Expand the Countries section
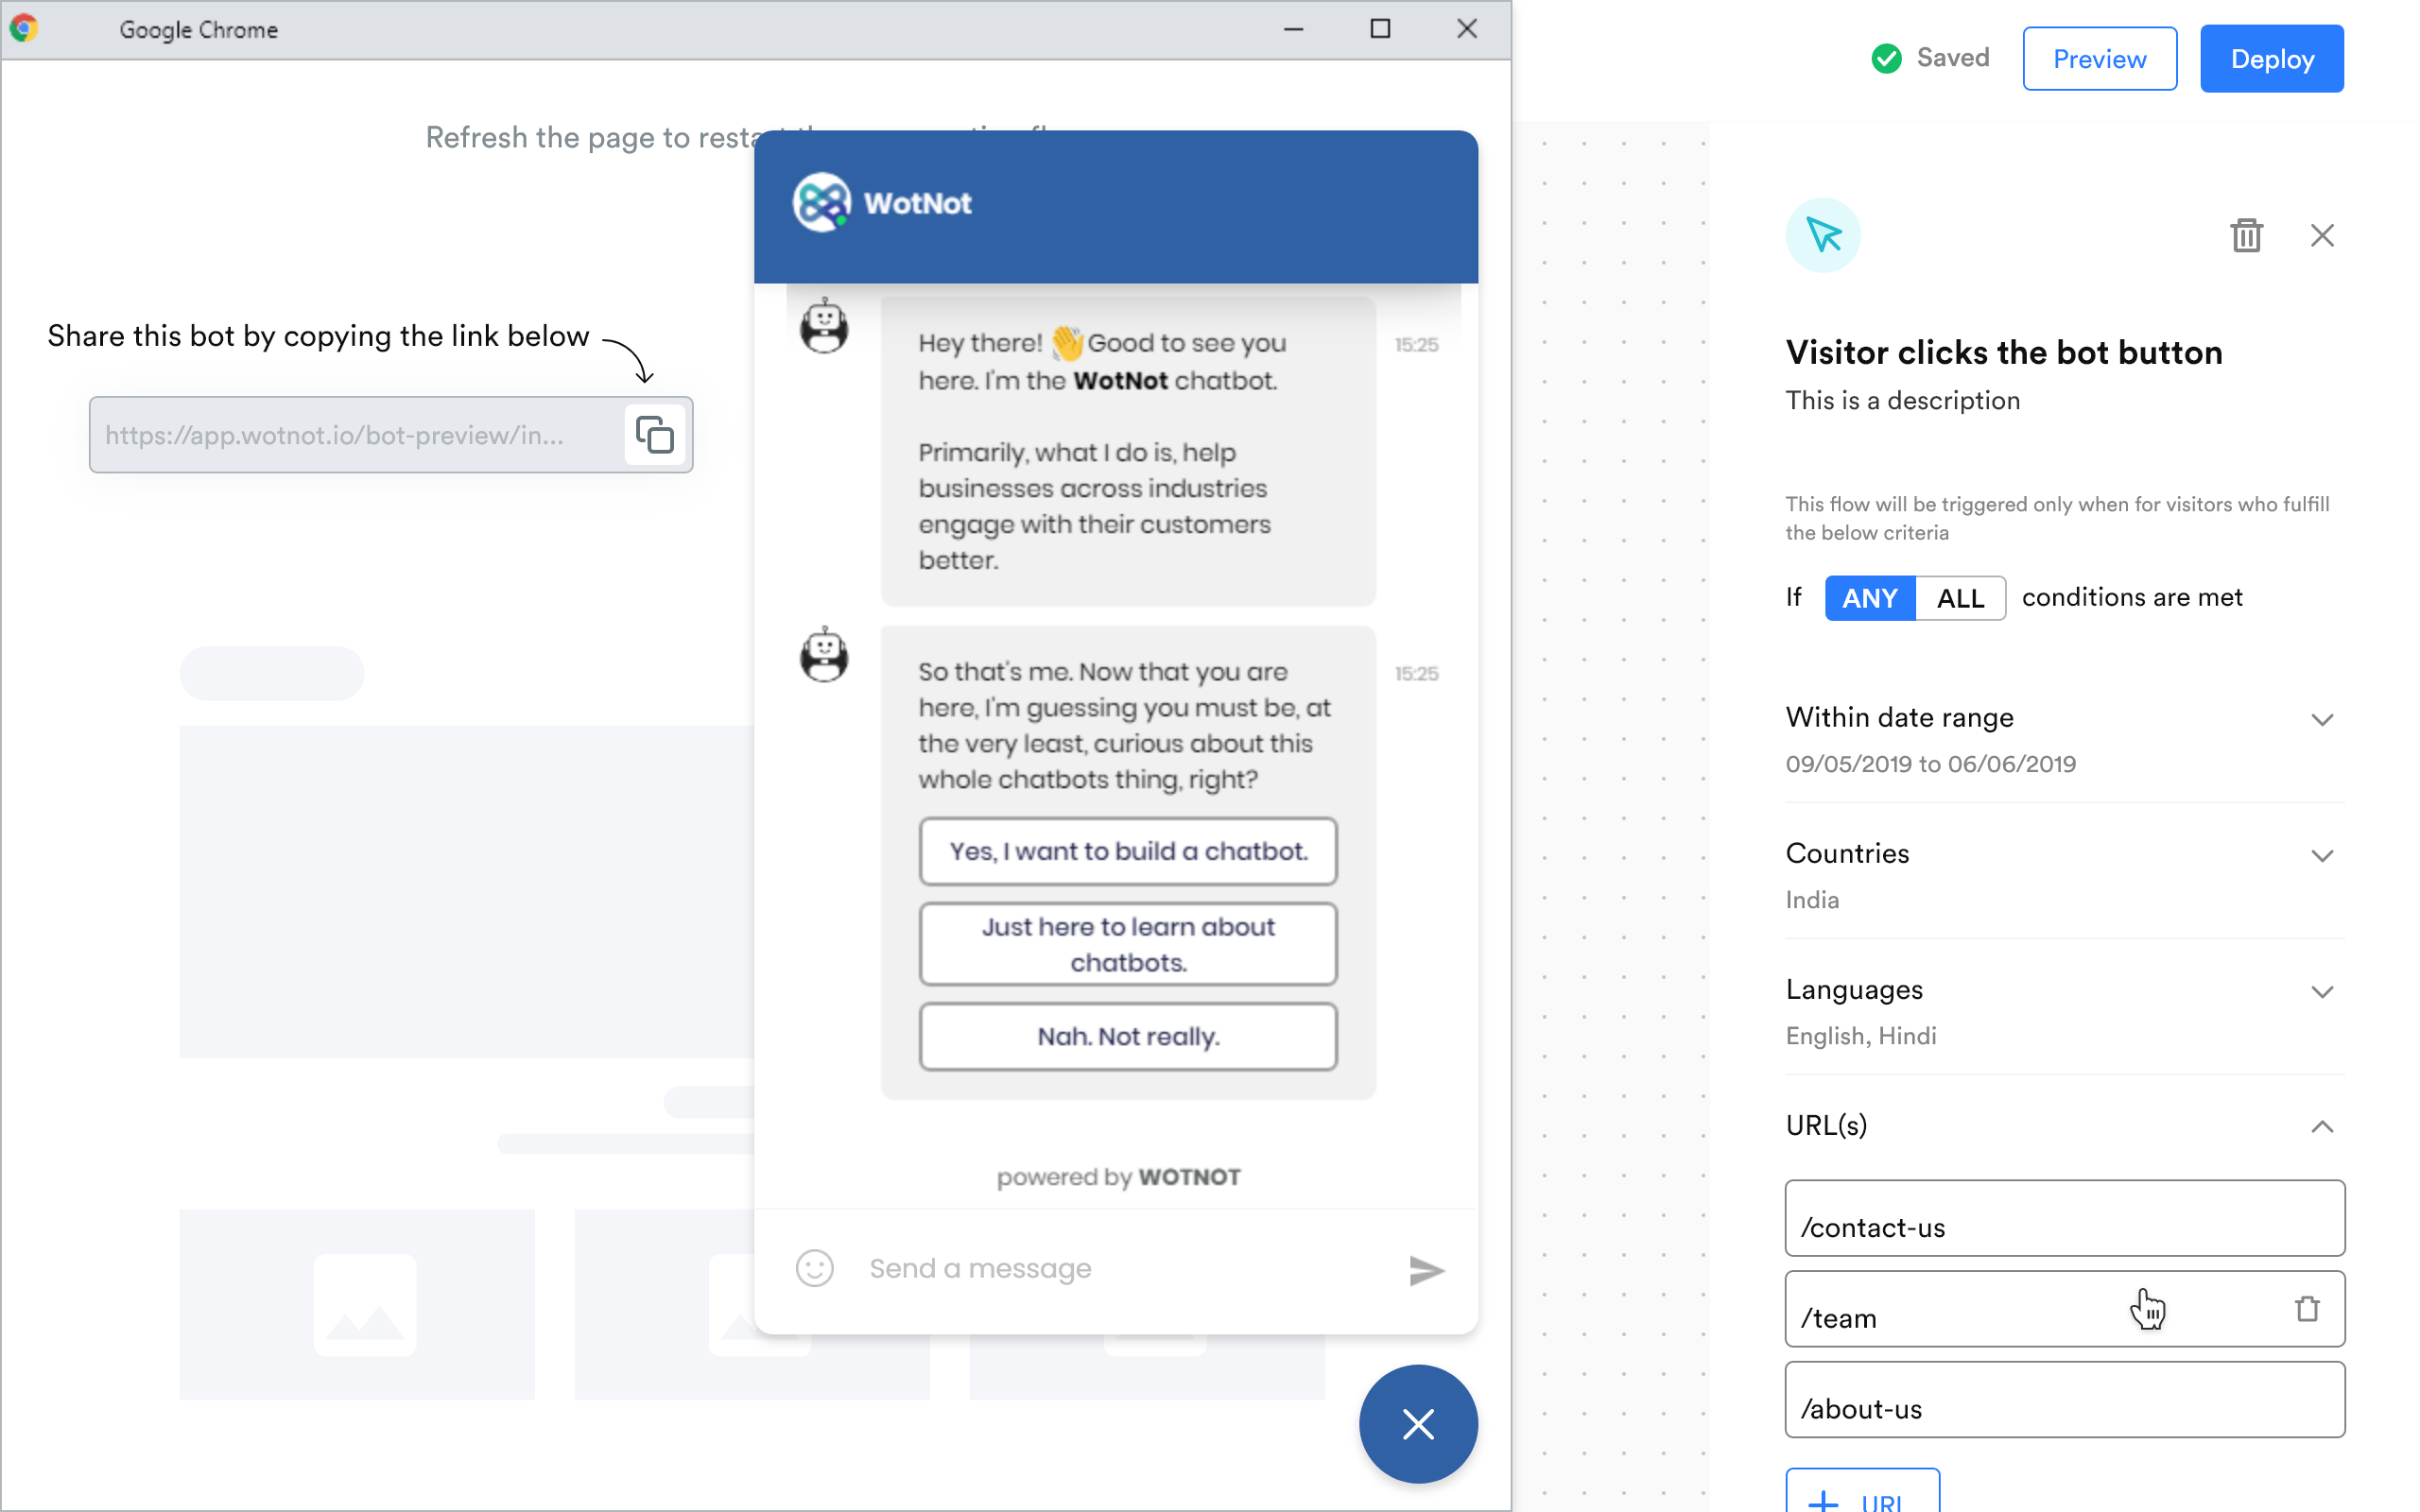Screen dimensions: 2420x1512 [2322, 855]
